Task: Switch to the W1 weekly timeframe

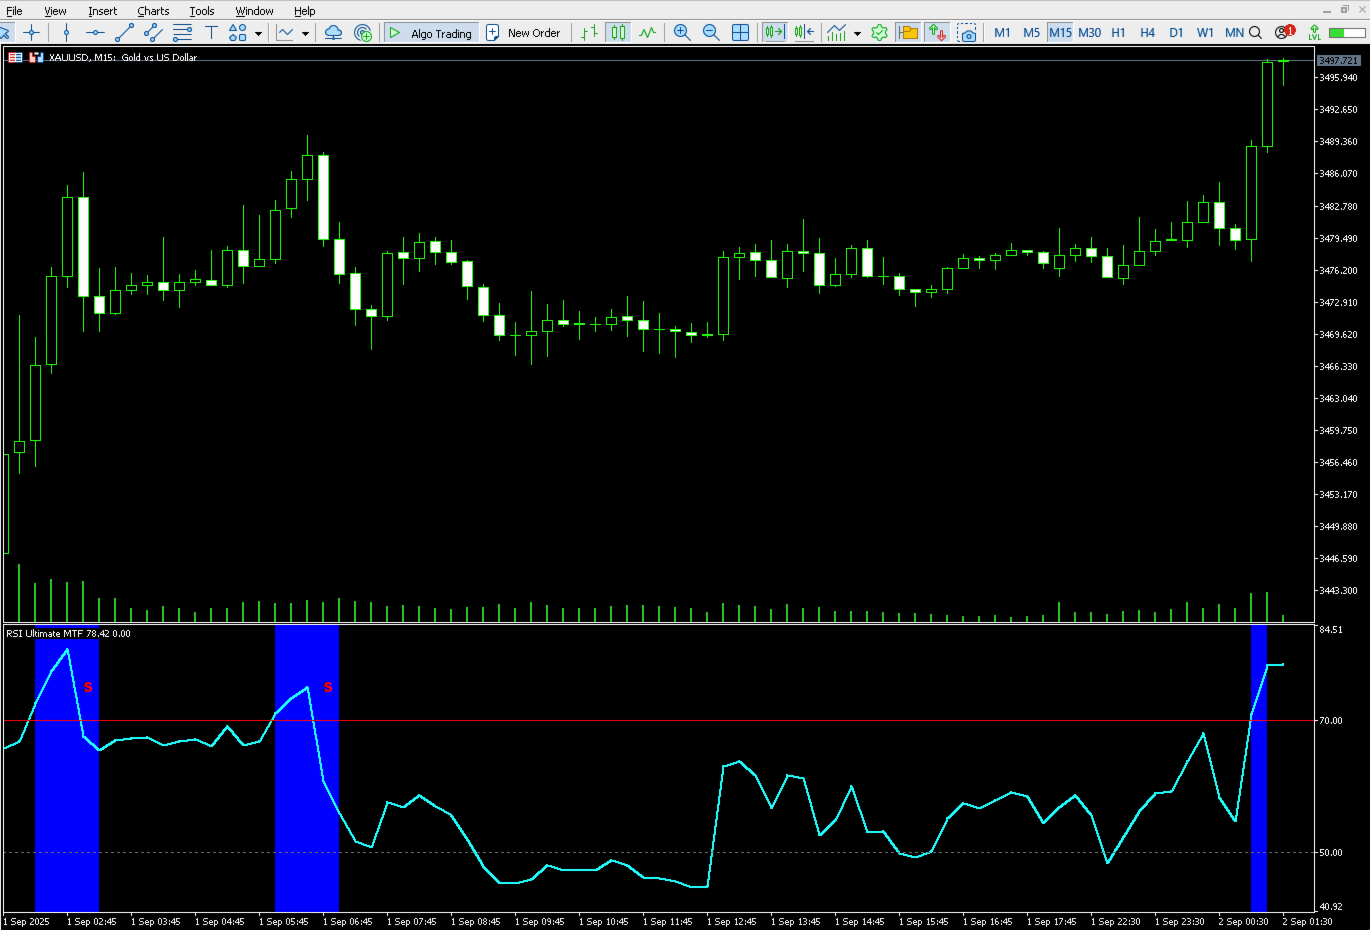Action: (1205, 33)
